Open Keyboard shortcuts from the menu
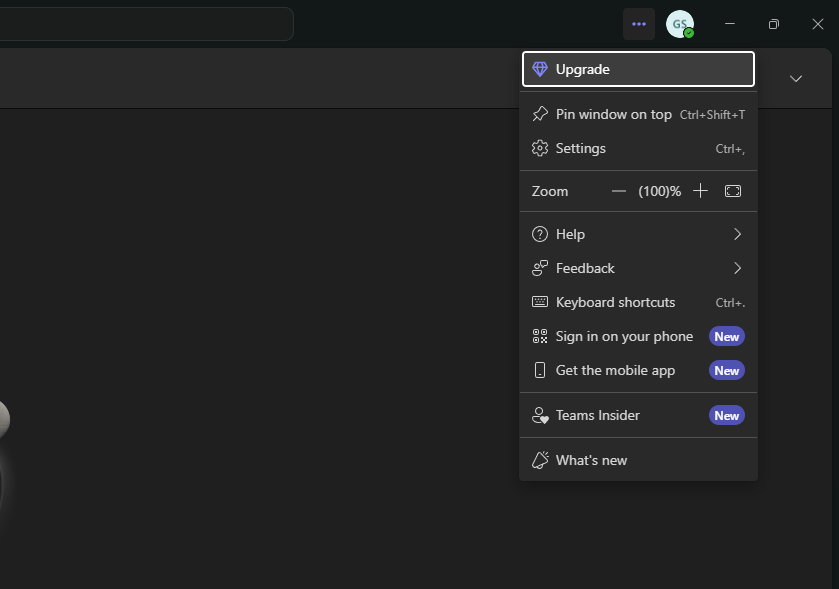The width and height of the screenshot is (839, 589). (615, 302)
